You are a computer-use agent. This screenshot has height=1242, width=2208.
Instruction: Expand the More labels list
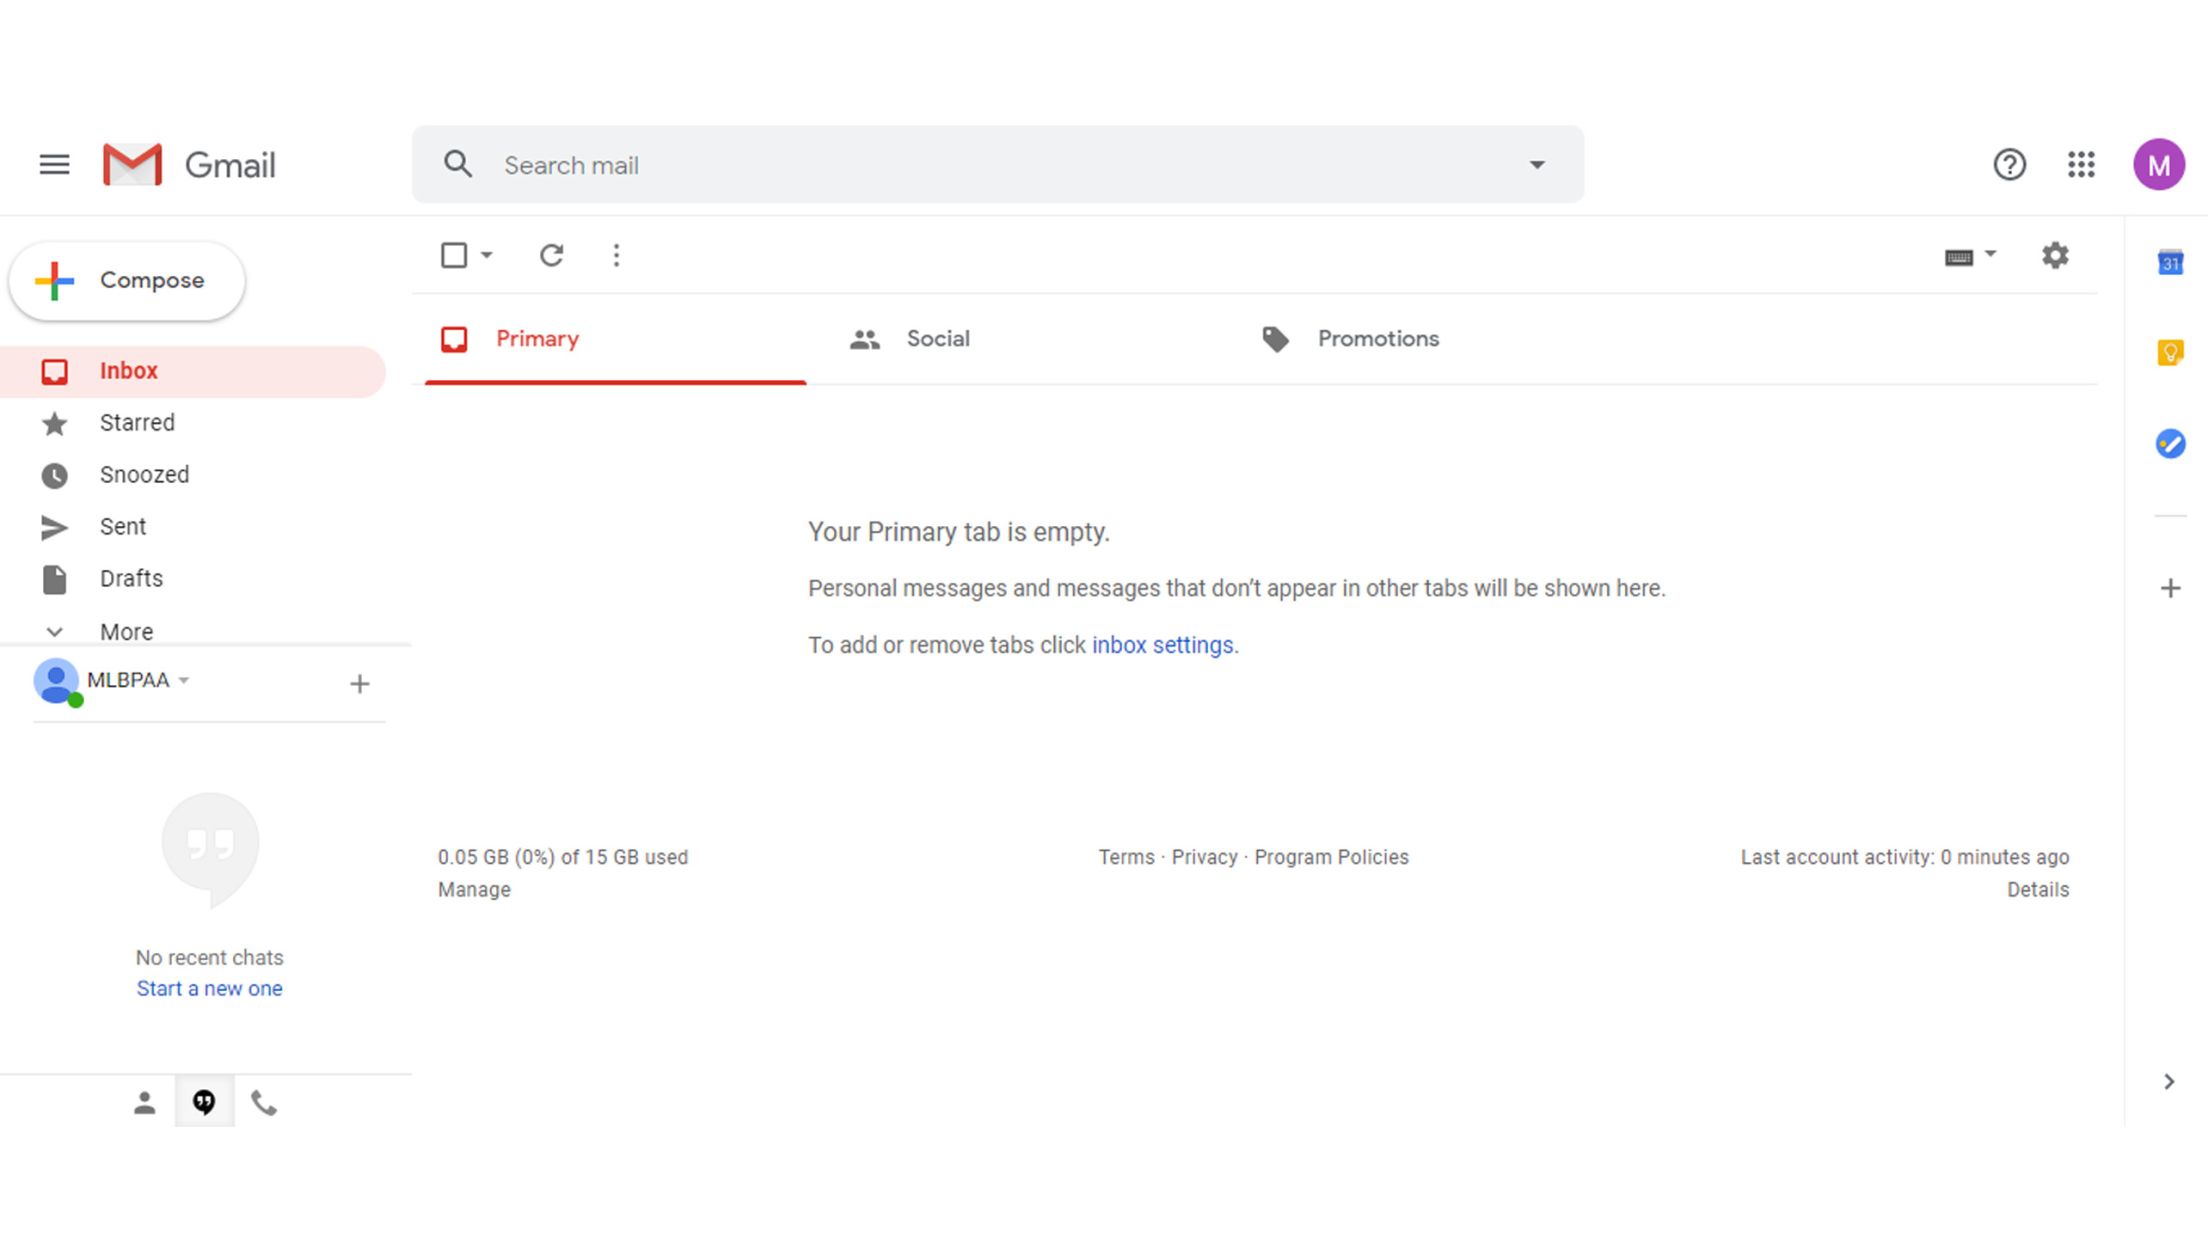tap(125, 631)
